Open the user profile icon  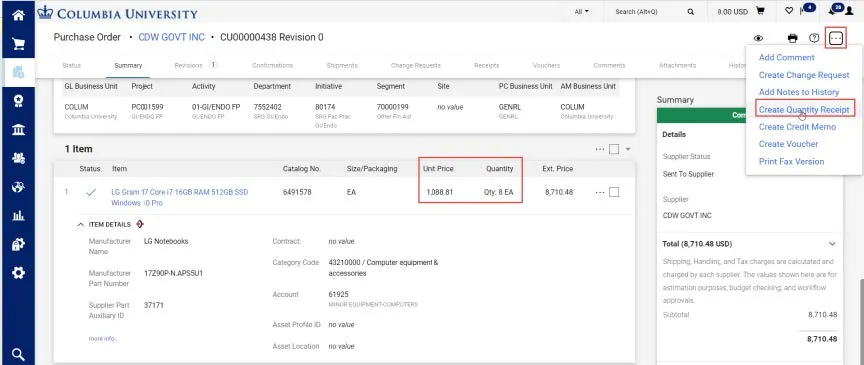pyautogui.click(x=849, y=12)
